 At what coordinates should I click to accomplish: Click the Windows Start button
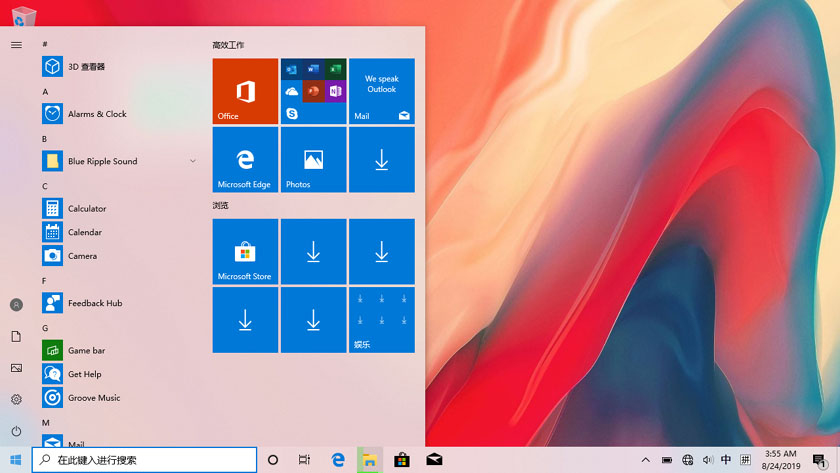[x=16, y=460]
